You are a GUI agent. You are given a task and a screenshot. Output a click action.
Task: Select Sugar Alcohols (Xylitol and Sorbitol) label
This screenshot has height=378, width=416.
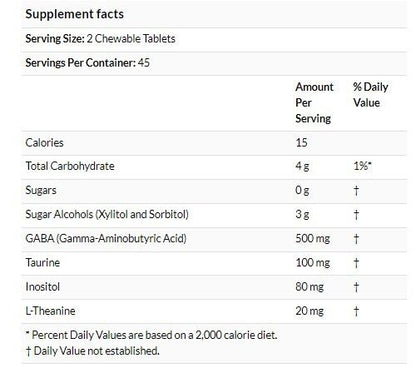pyautogui.click(x=107, y=214)
